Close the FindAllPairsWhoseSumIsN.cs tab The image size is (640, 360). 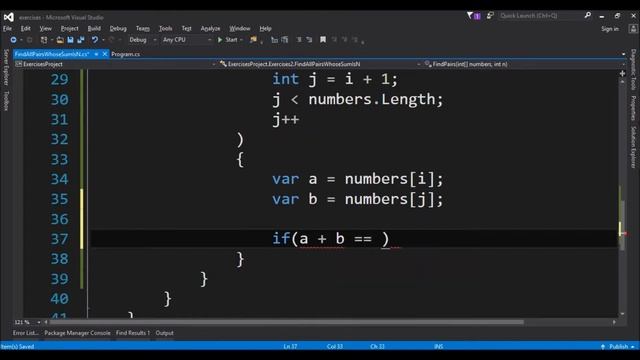pos(105,54)
